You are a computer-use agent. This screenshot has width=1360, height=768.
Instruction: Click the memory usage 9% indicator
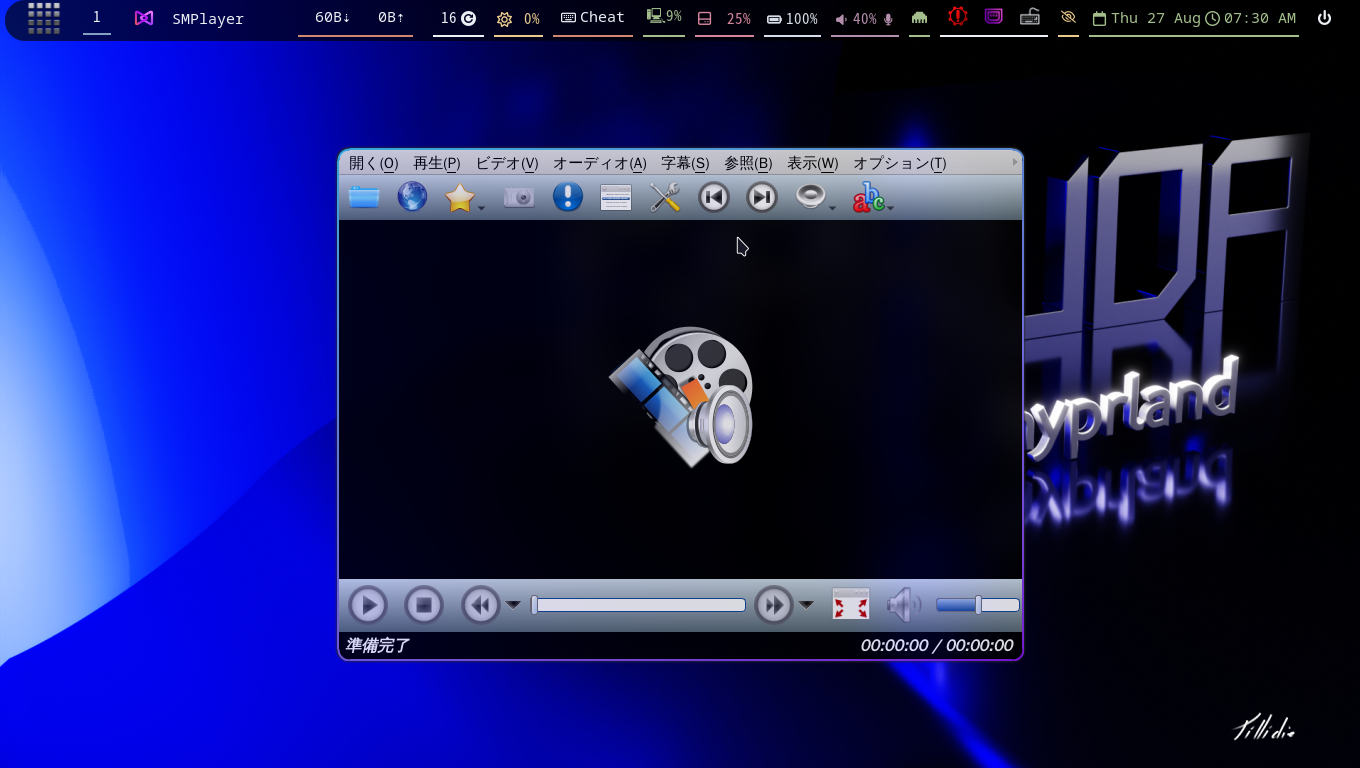(x=664, y=17)
